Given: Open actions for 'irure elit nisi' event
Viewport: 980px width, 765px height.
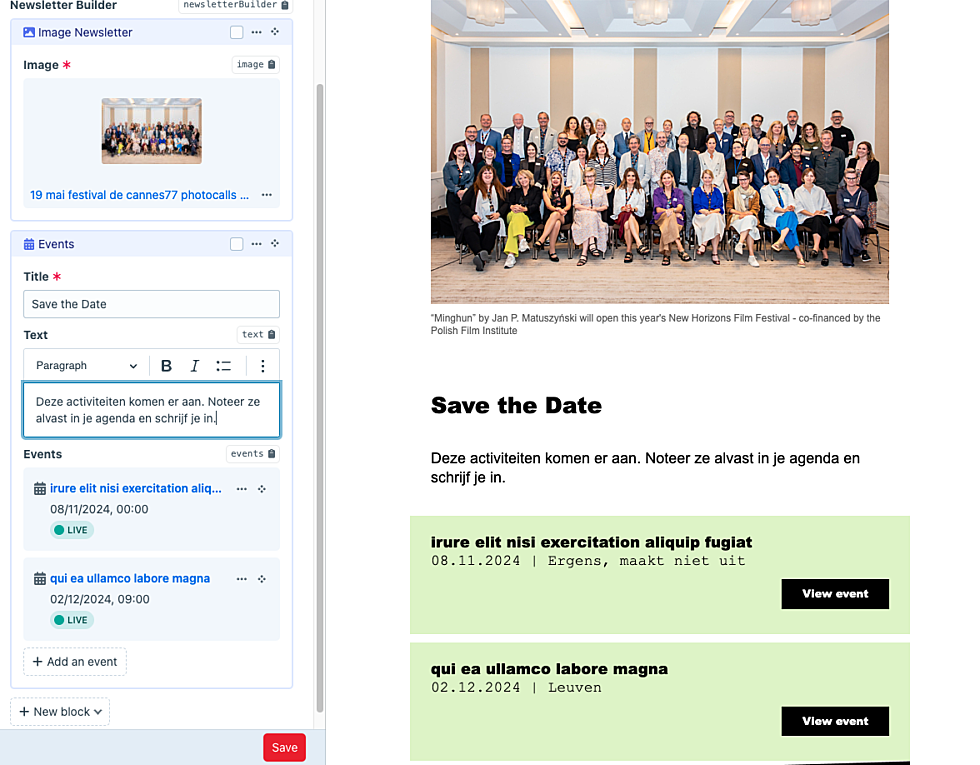Looking at the screenshot, I should point(242,489).
